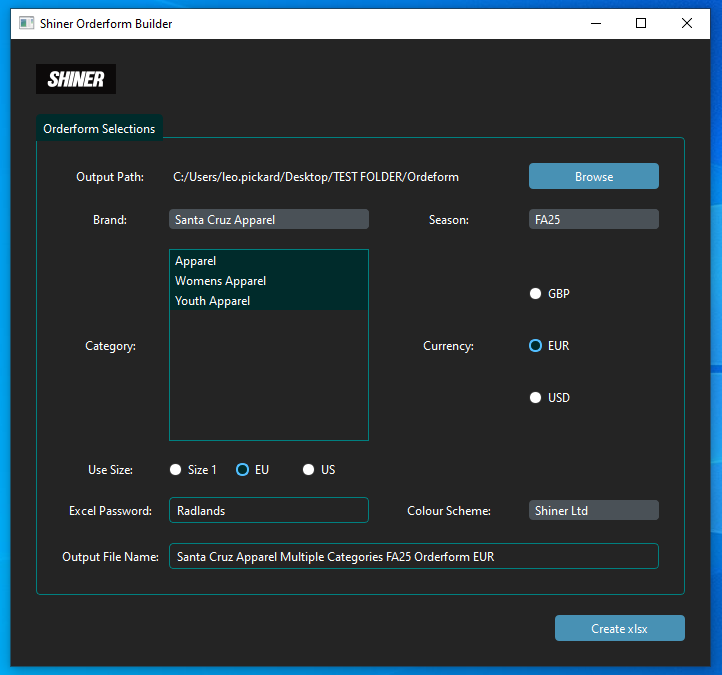Choose the EU size option
This screenshot has height=675, width=722.
pyautogui.click(x=243, y=470)
